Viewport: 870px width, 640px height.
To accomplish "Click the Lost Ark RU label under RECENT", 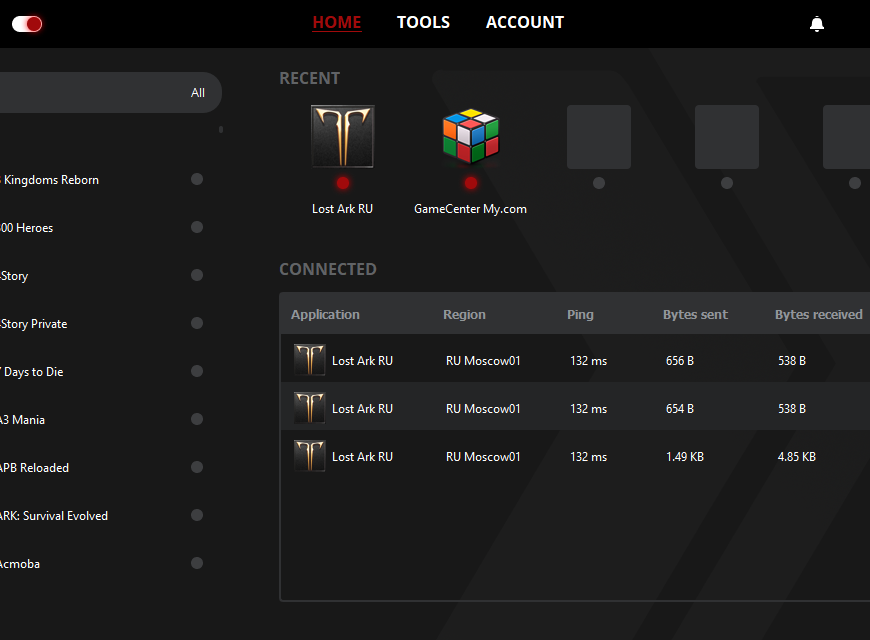I will (342, 209).
